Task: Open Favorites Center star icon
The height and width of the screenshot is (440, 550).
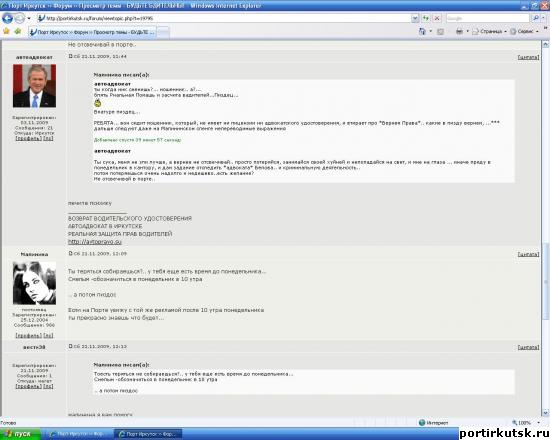Action: tap(6, 32)
